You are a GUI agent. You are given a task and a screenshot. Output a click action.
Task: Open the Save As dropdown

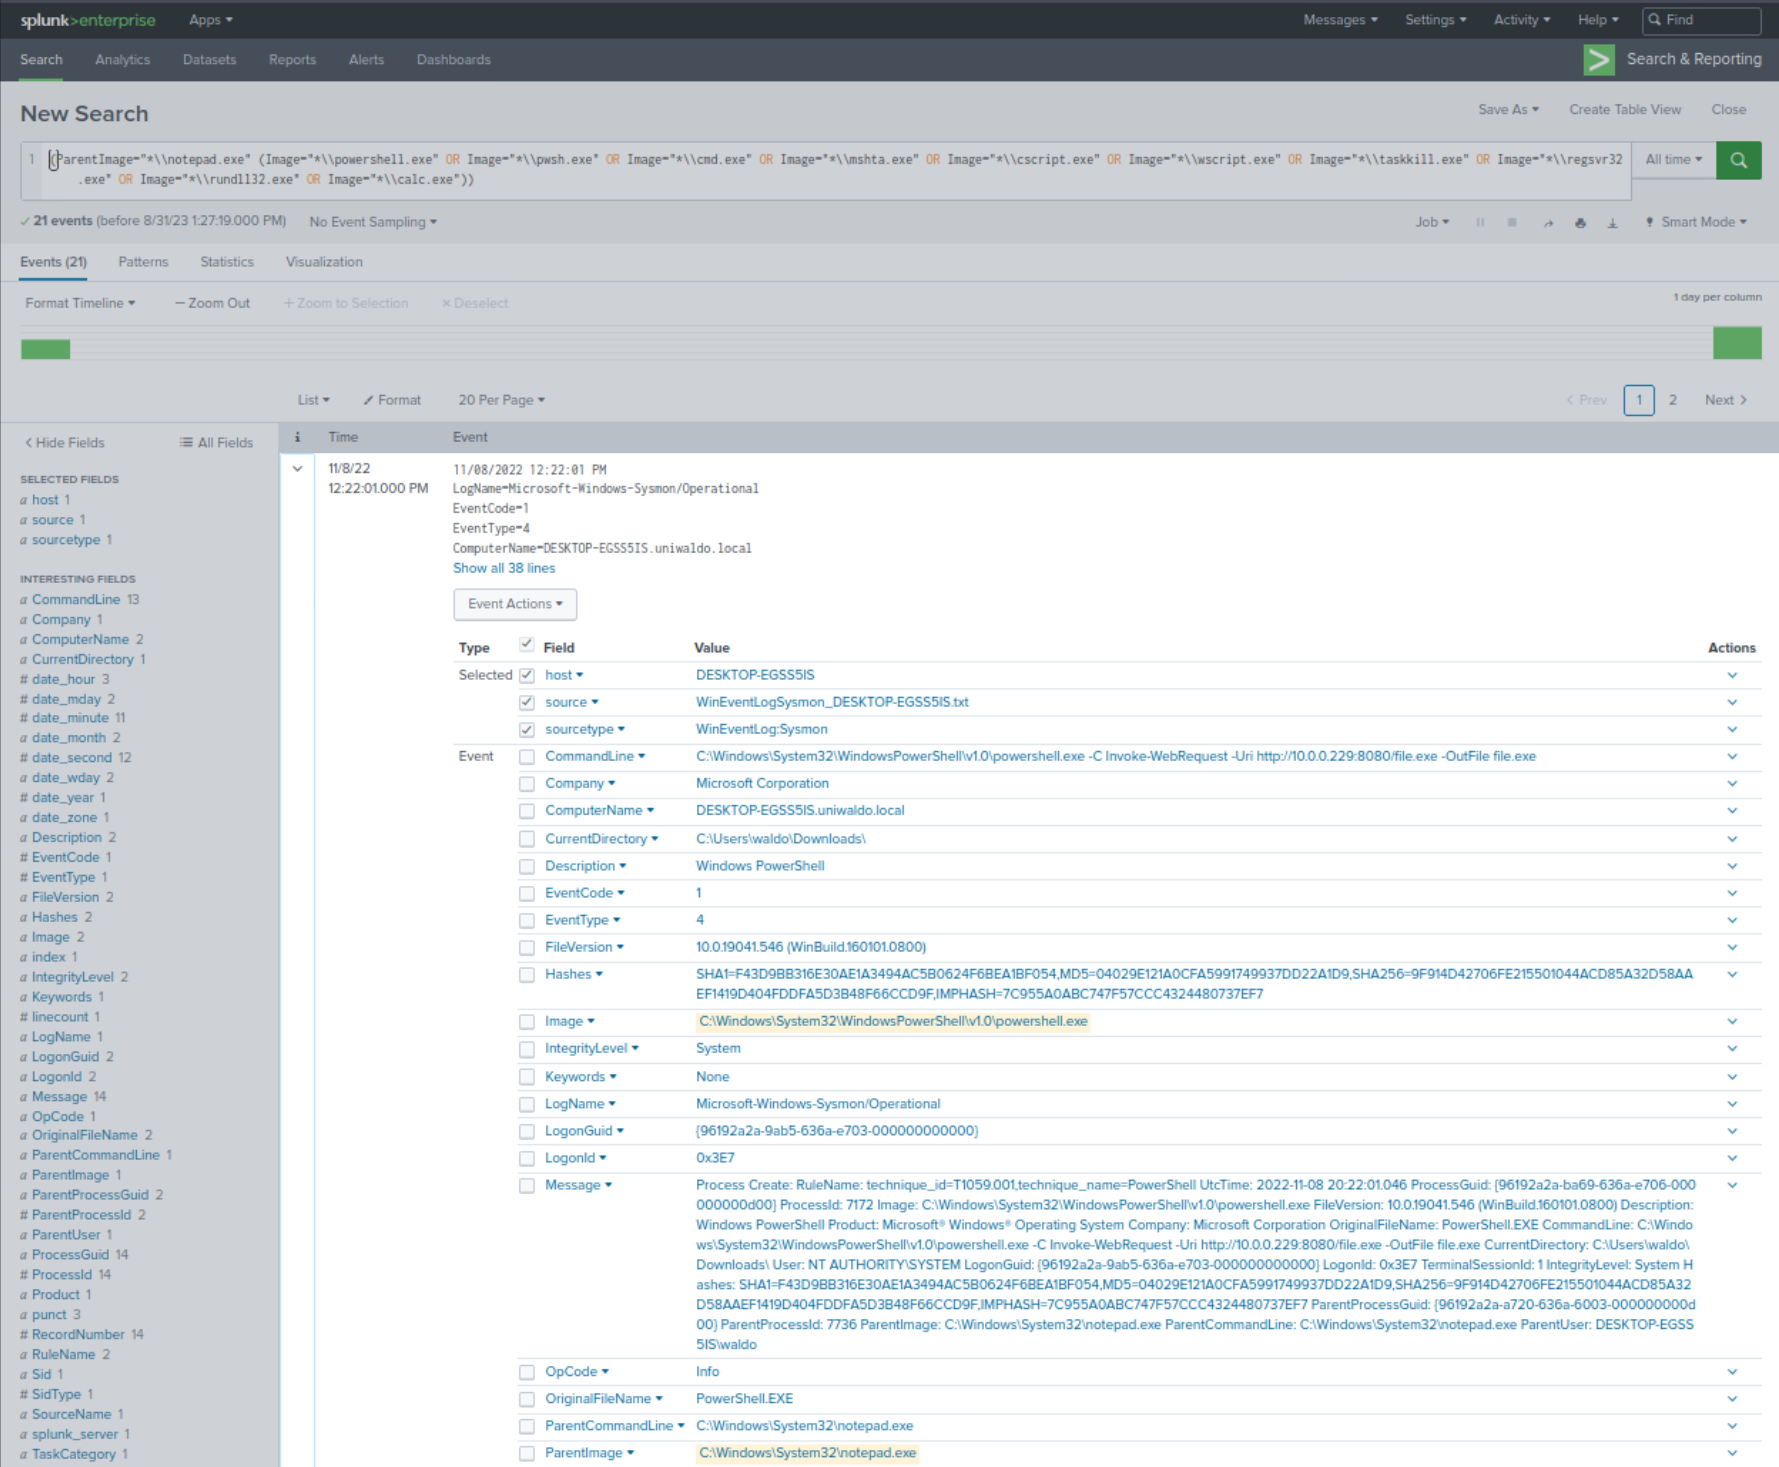pos(1509,110)
